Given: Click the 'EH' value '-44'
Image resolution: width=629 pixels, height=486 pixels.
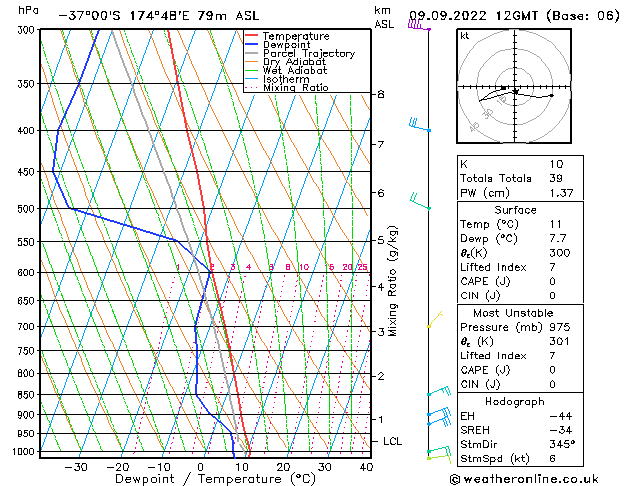Looking at the screenshot, I should pyautogui.click(x=560, y=416).
